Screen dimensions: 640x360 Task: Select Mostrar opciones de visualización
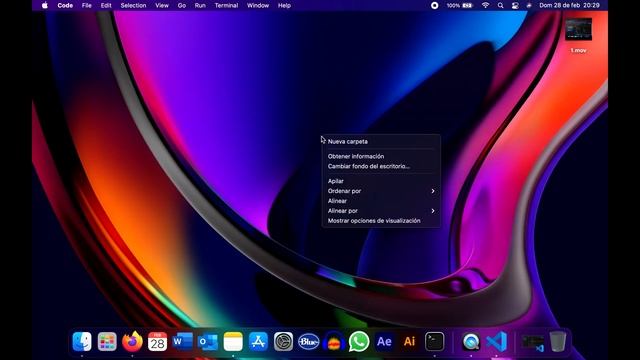click(x=381, y=221)
